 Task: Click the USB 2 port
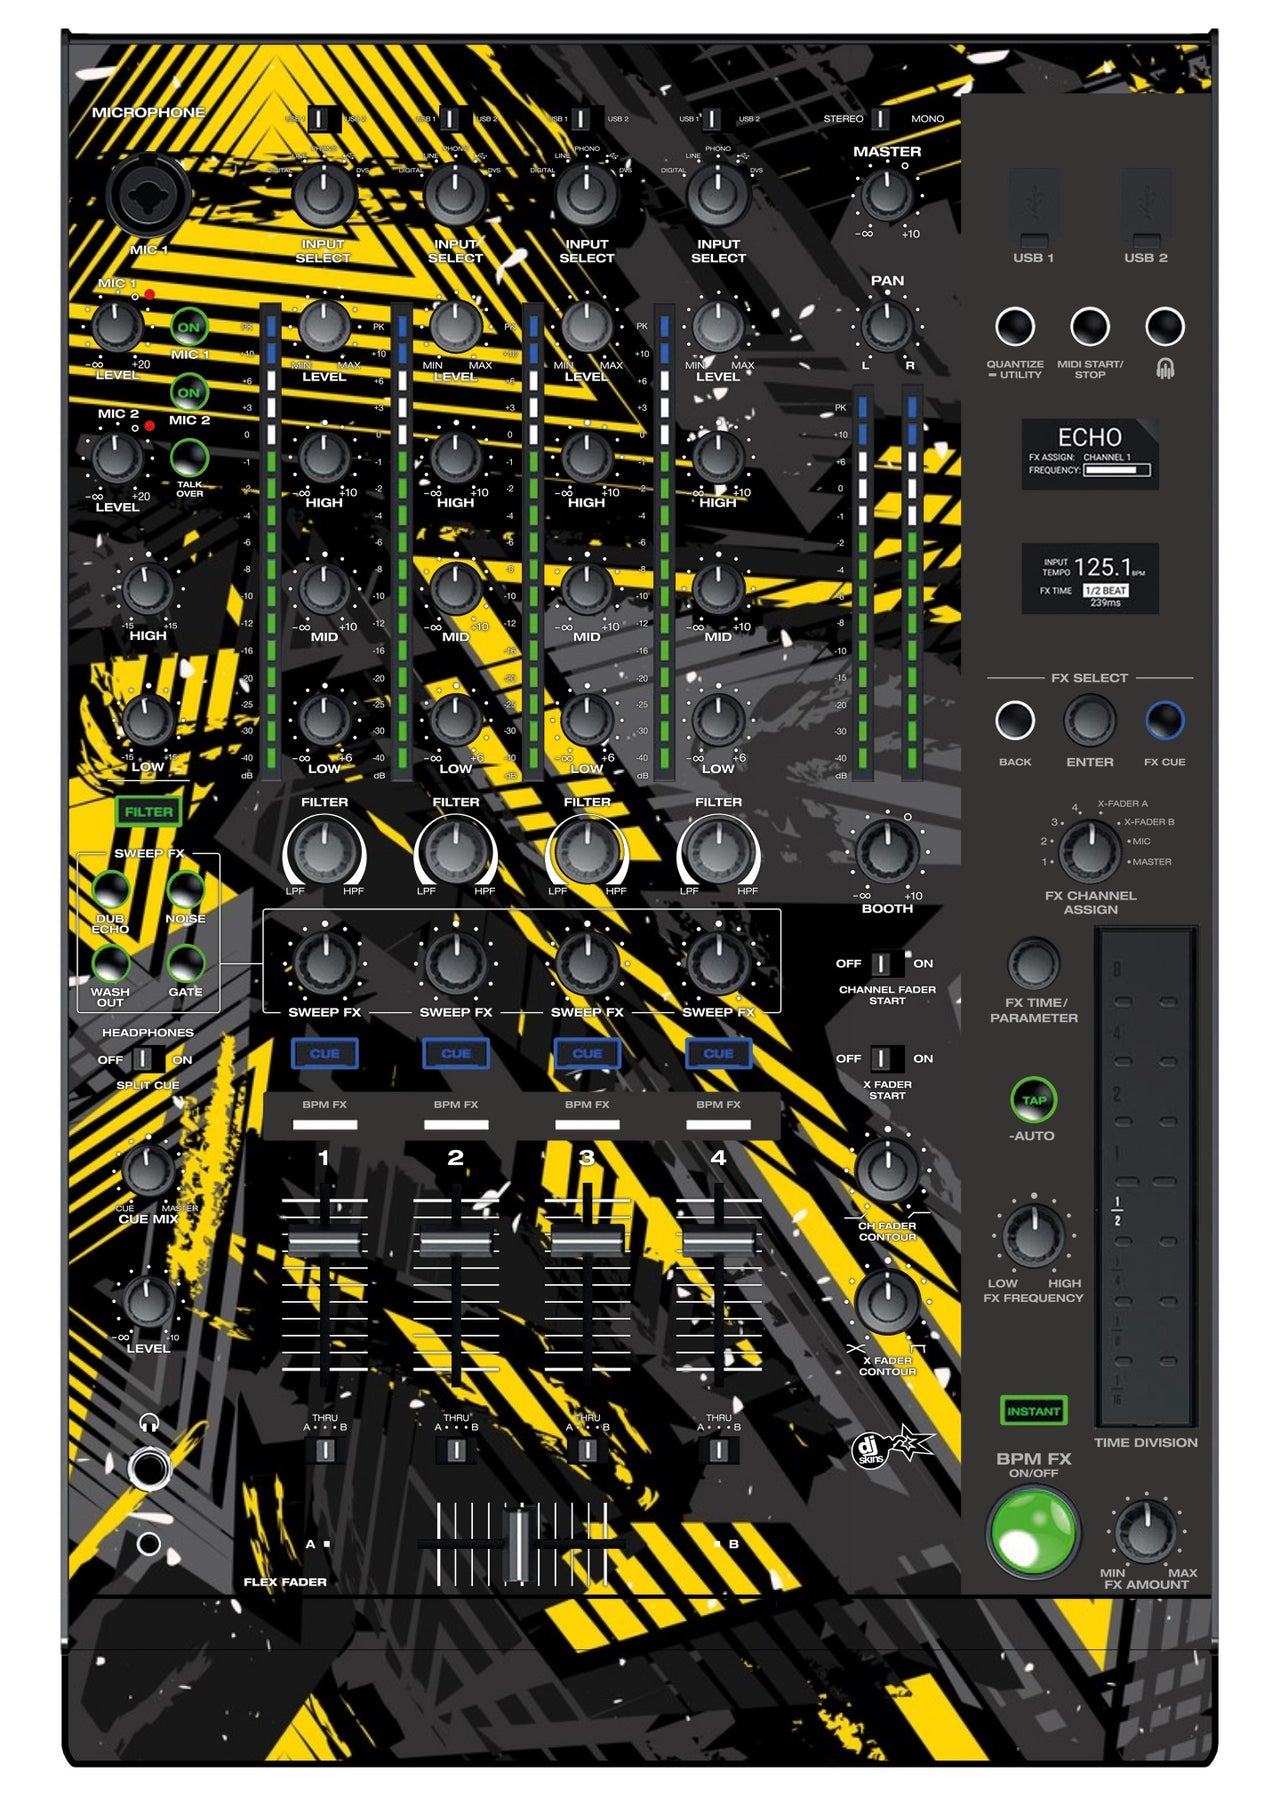(1146, 208)
